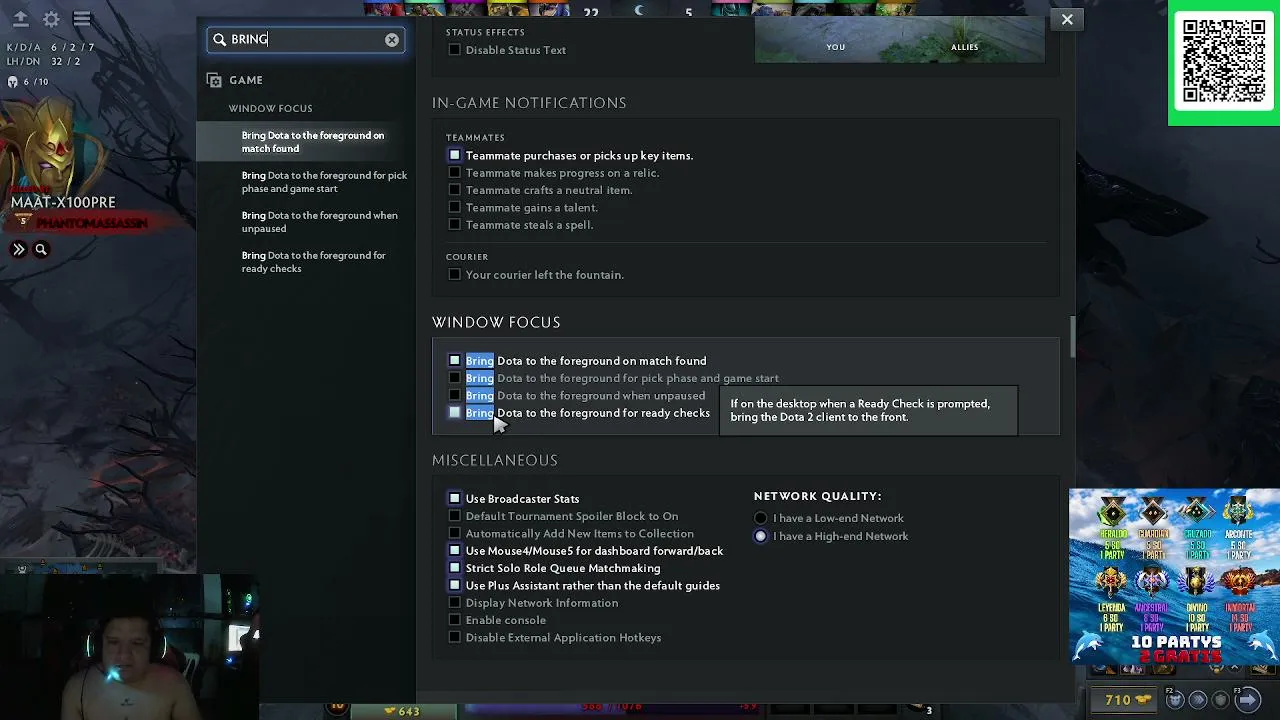Screen dimensions: 1280x720
Task: Open the hamburger menu icon
Action: [x=82, y=19]
